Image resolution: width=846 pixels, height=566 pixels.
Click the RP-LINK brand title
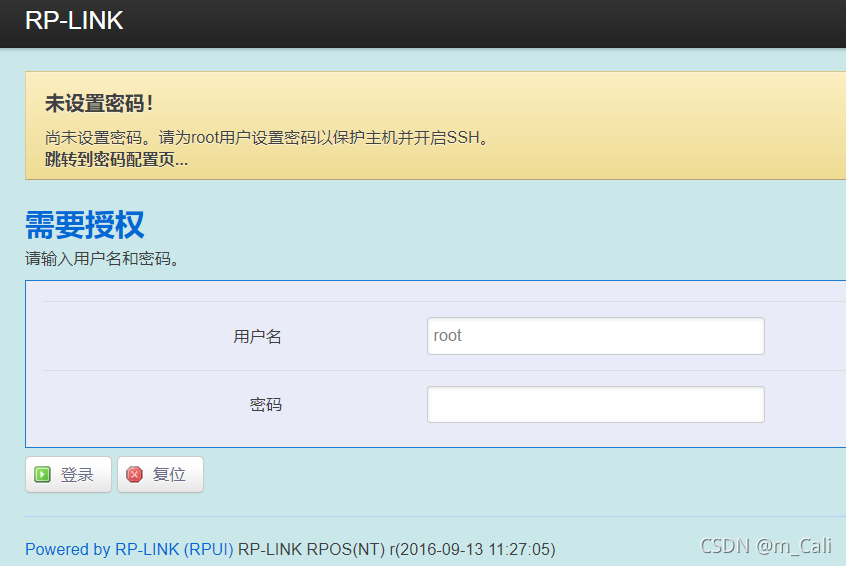(x=74, y=21)
